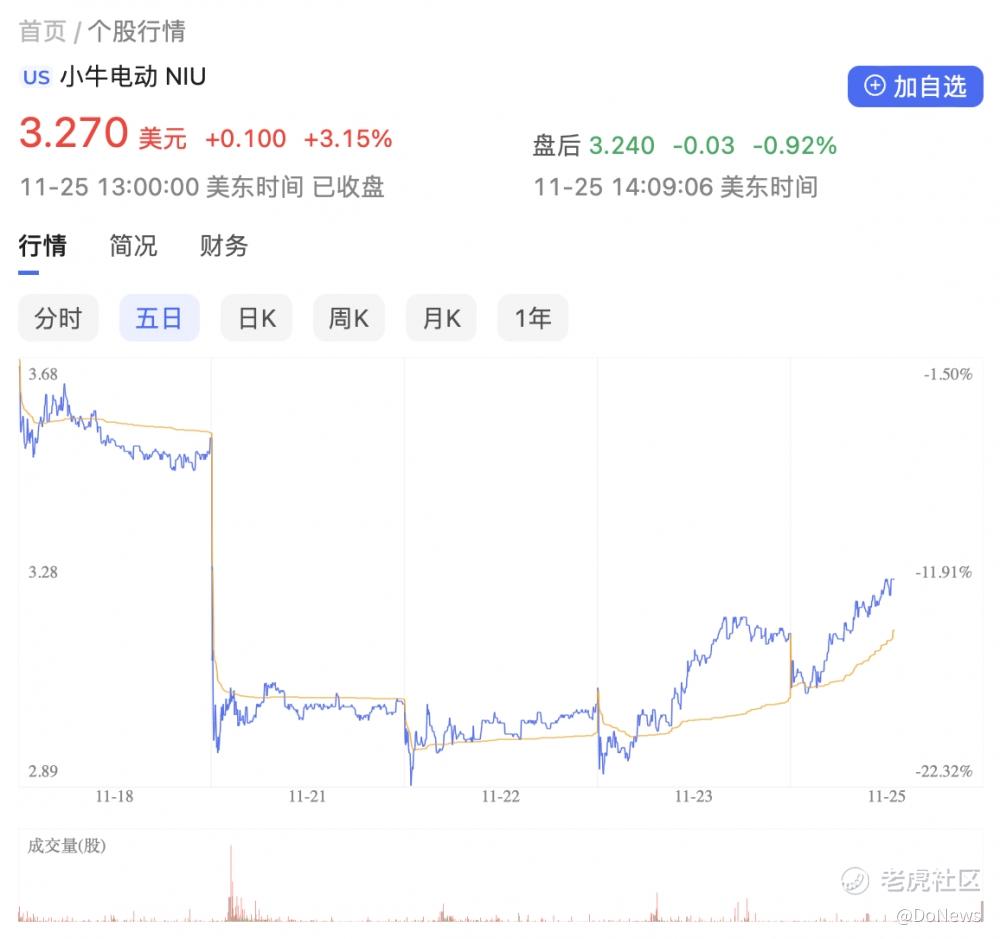The width and height of the screenshot is (1000, 939).
Task: Click the US market badge icon
Action: pos(36,77)
